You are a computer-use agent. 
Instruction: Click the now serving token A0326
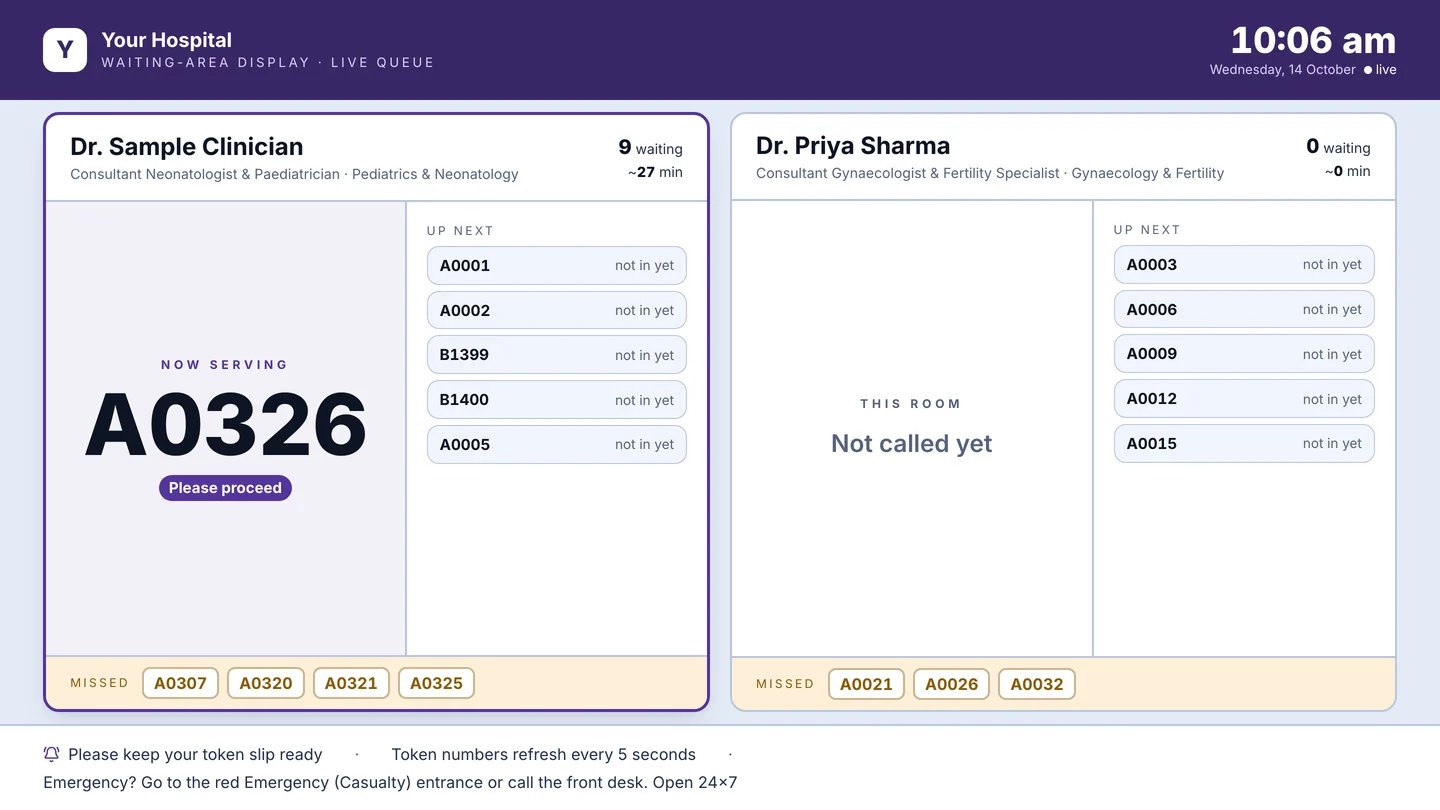pos(225,425)
